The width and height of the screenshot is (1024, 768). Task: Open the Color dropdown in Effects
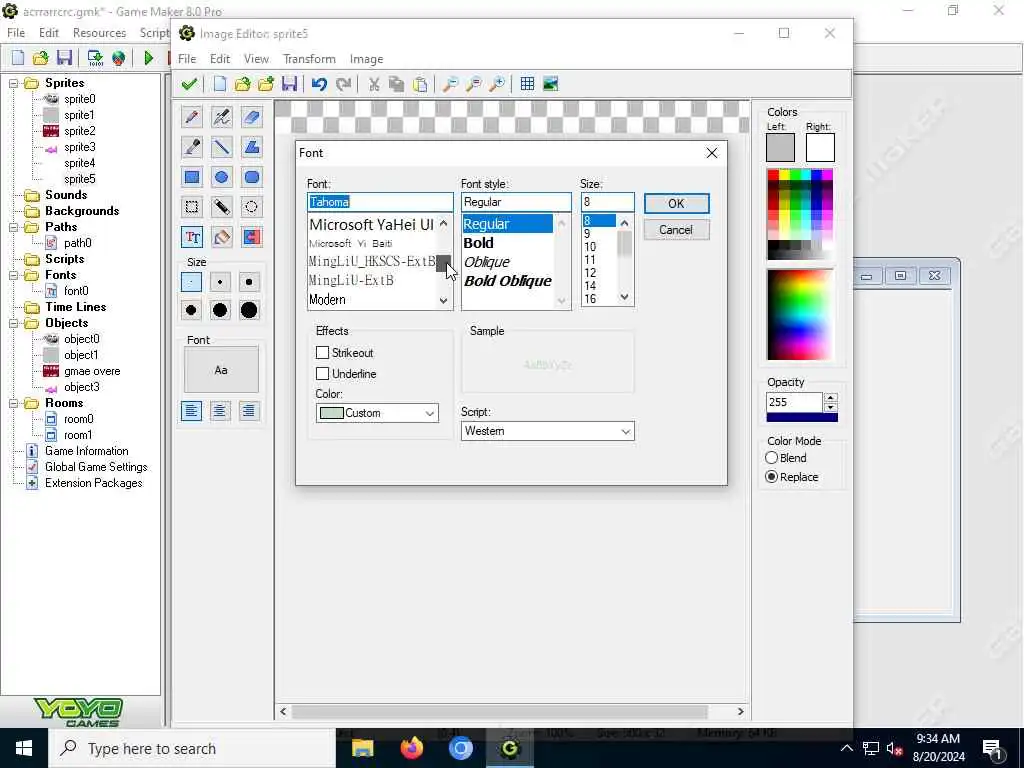coord(377,413)
